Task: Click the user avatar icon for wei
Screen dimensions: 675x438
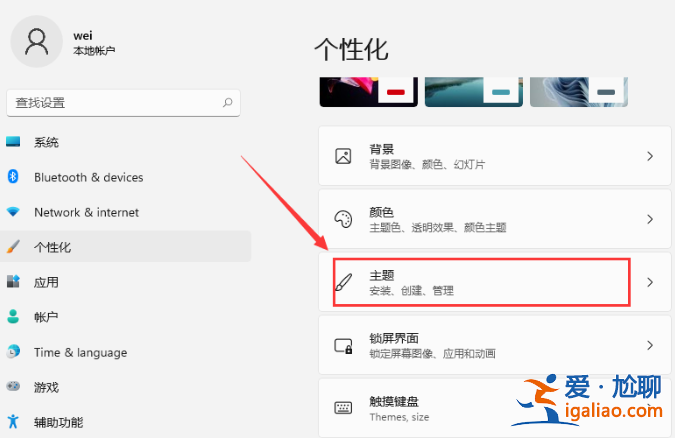Action: (x=36, y=41)
